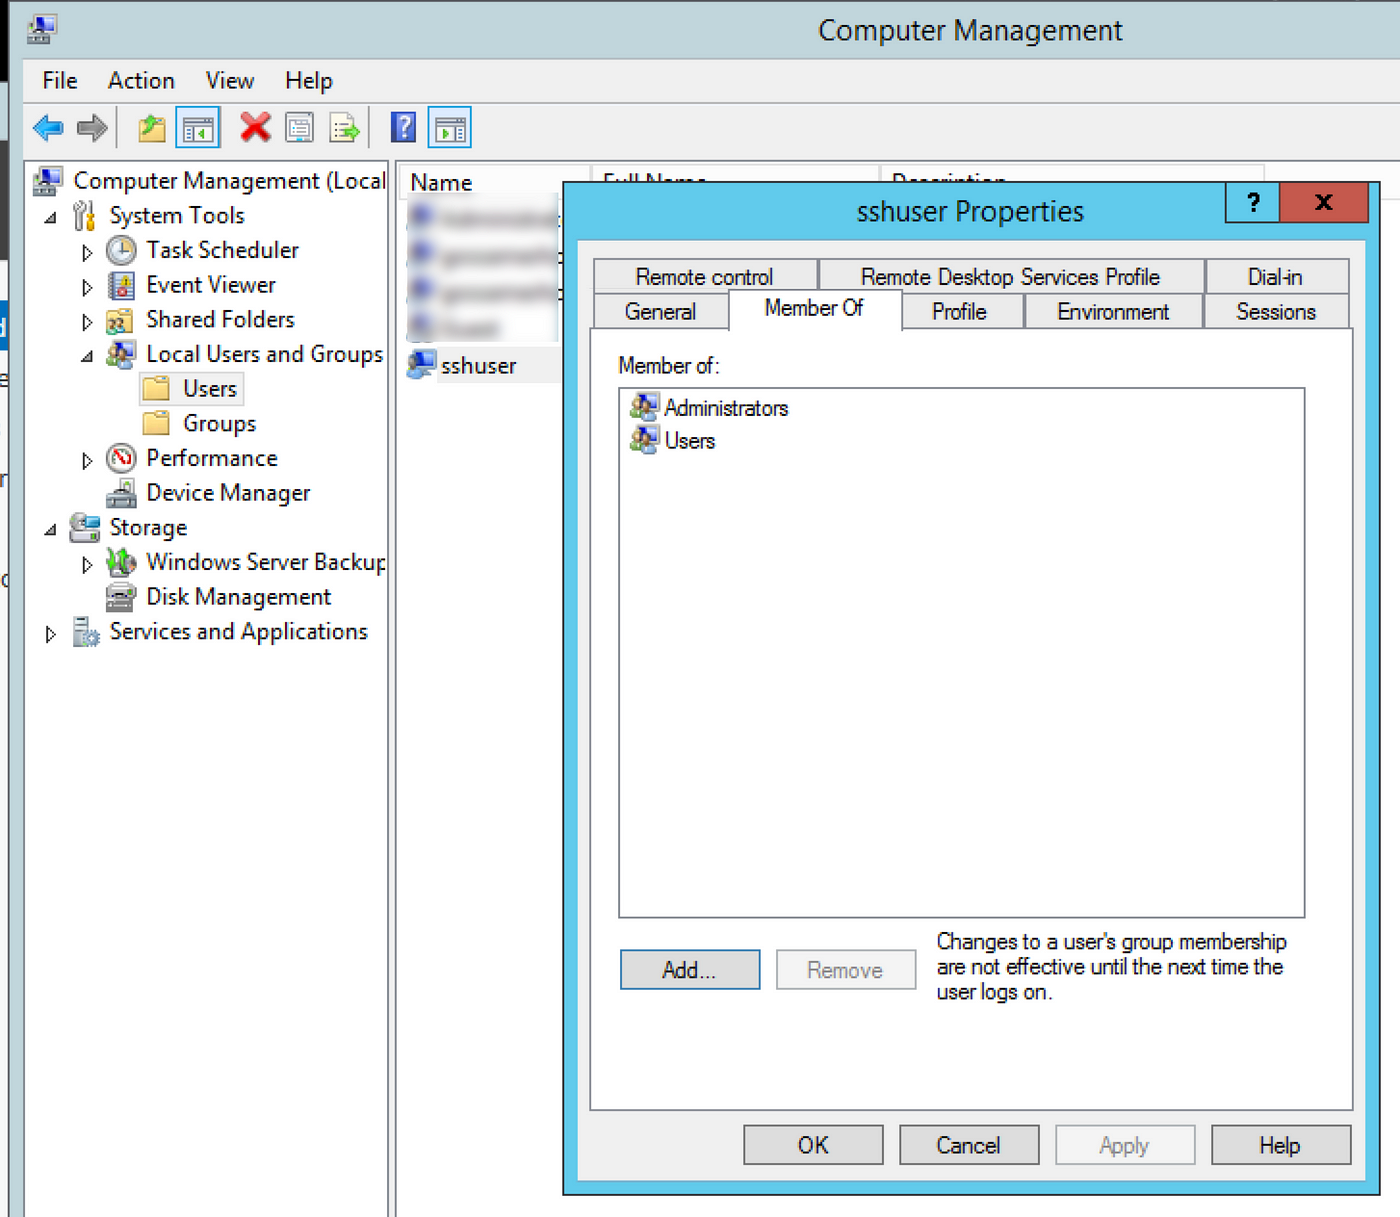Click the Services and Applications icon
This screenshot has width=1400, height=1217.
coord(85,632)
